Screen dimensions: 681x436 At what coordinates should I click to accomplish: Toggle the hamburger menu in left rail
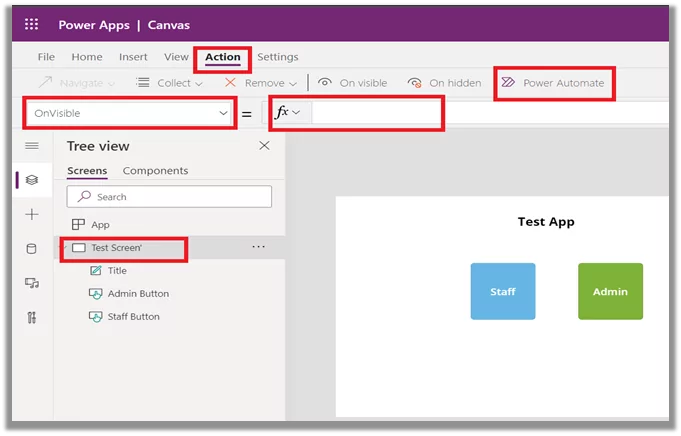[x=32, y=146]
